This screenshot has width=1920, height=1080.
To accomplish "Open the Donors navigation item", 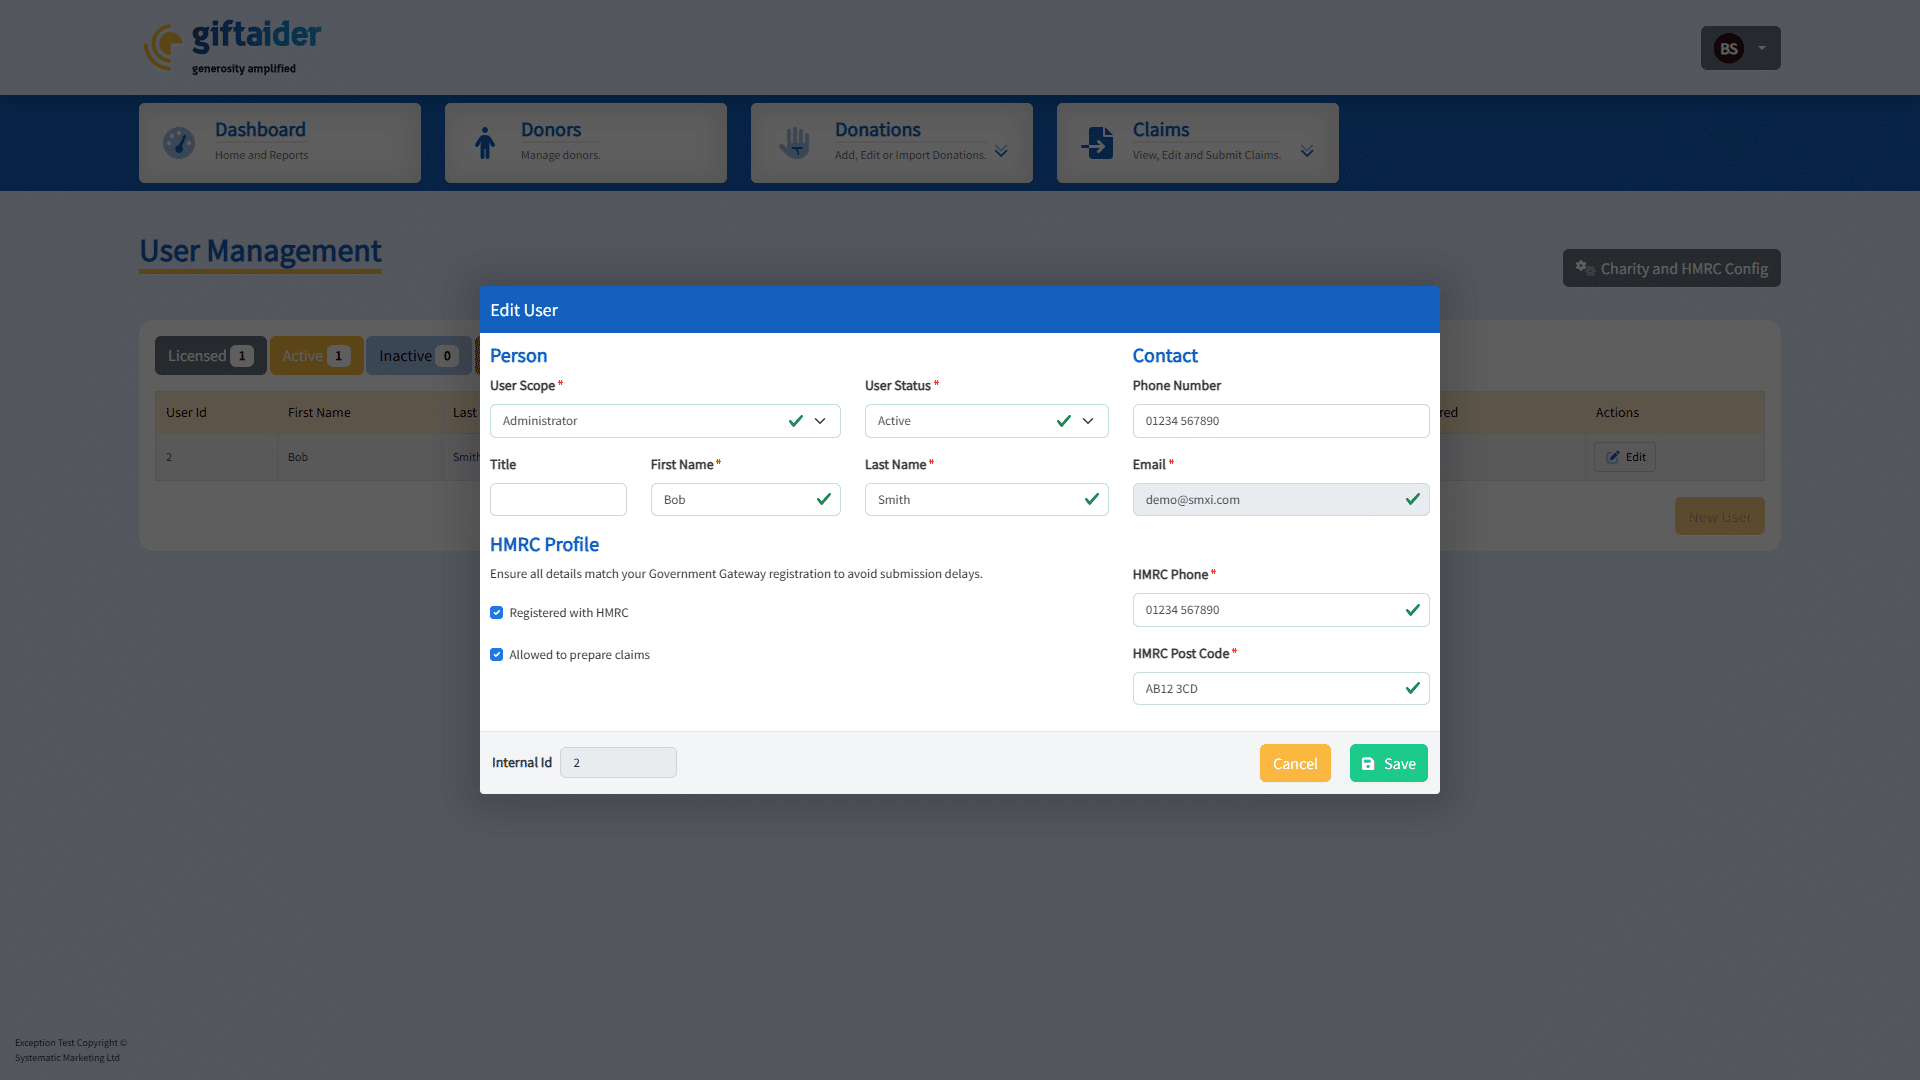I will 586,143.
